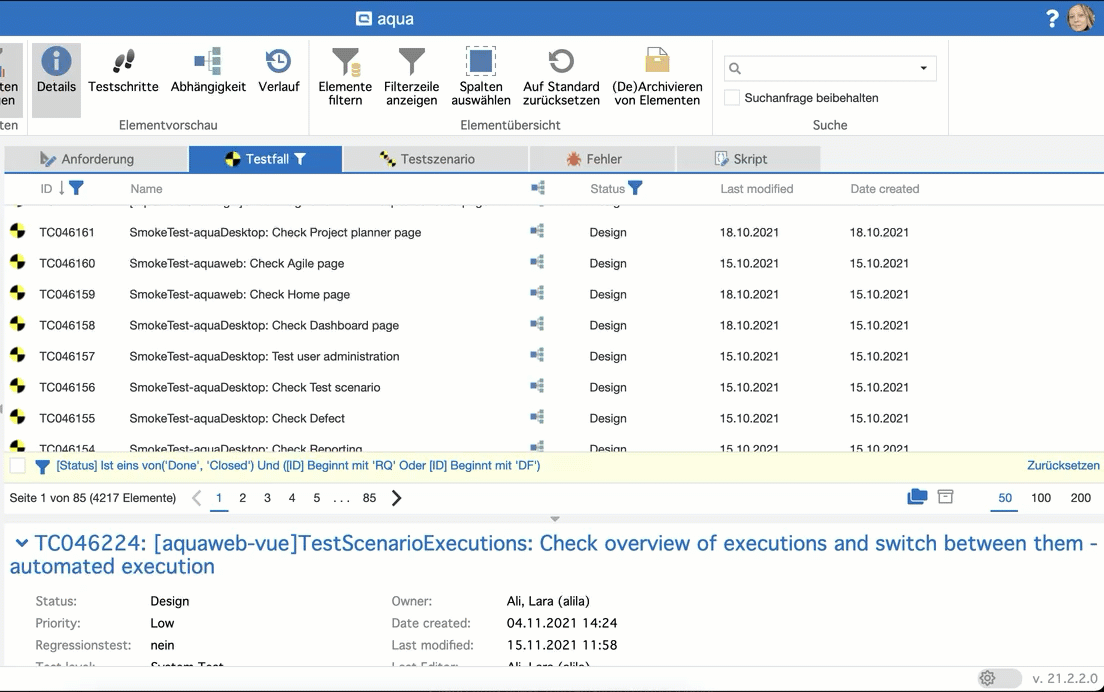Sort by Date created column header
Image resolution: width=1104 pixels, height=692 pixels.
pyautogui.click(x=885, y=189)
